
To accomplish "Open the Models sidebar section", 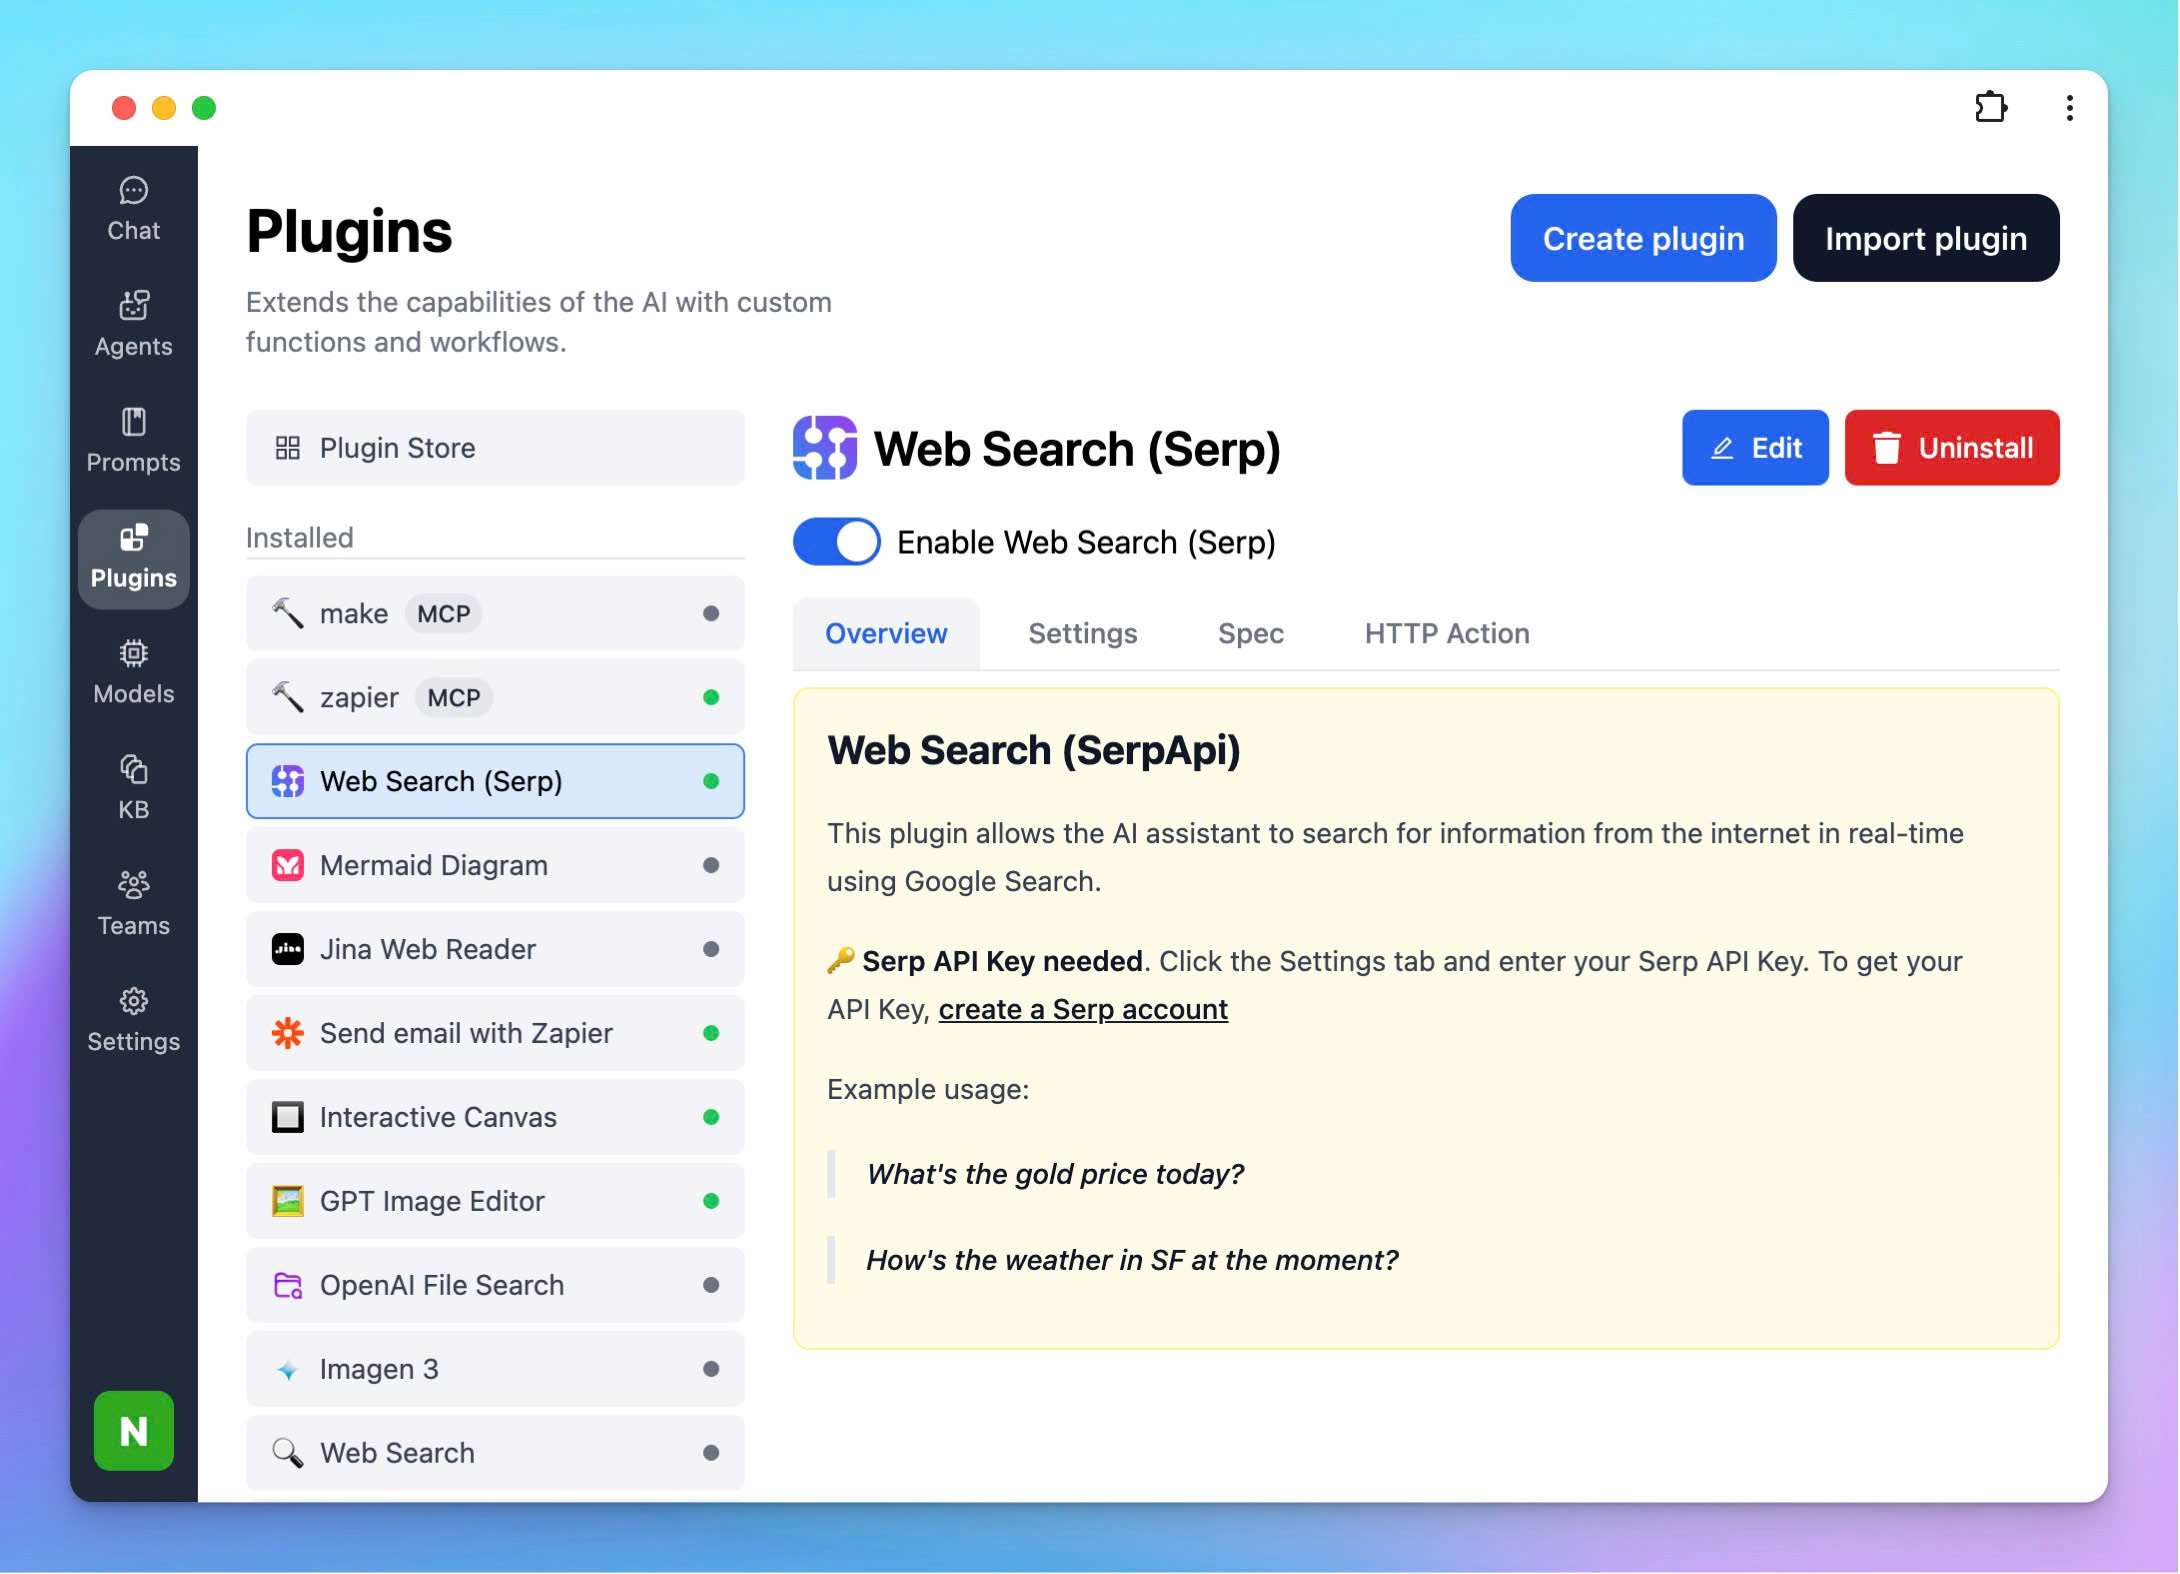I will (x=133, y=673).
